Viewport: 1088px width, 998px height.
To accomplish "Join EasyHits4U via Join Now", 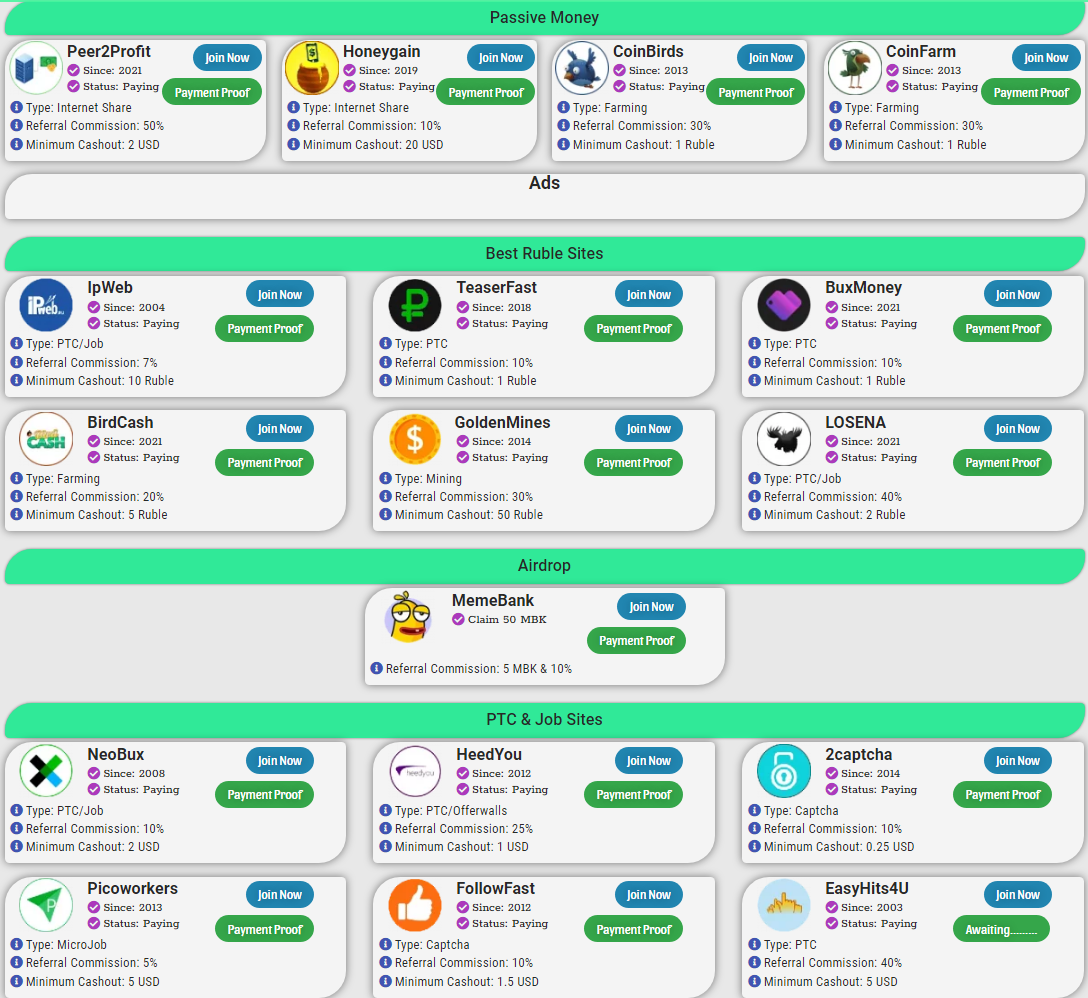I will [x=1018, y=895].
